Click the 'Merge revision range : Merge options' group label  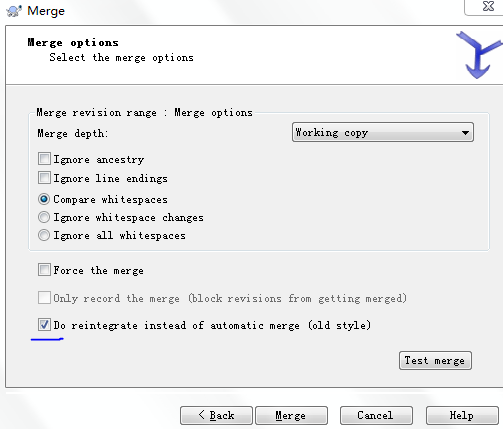click(144, 112)
